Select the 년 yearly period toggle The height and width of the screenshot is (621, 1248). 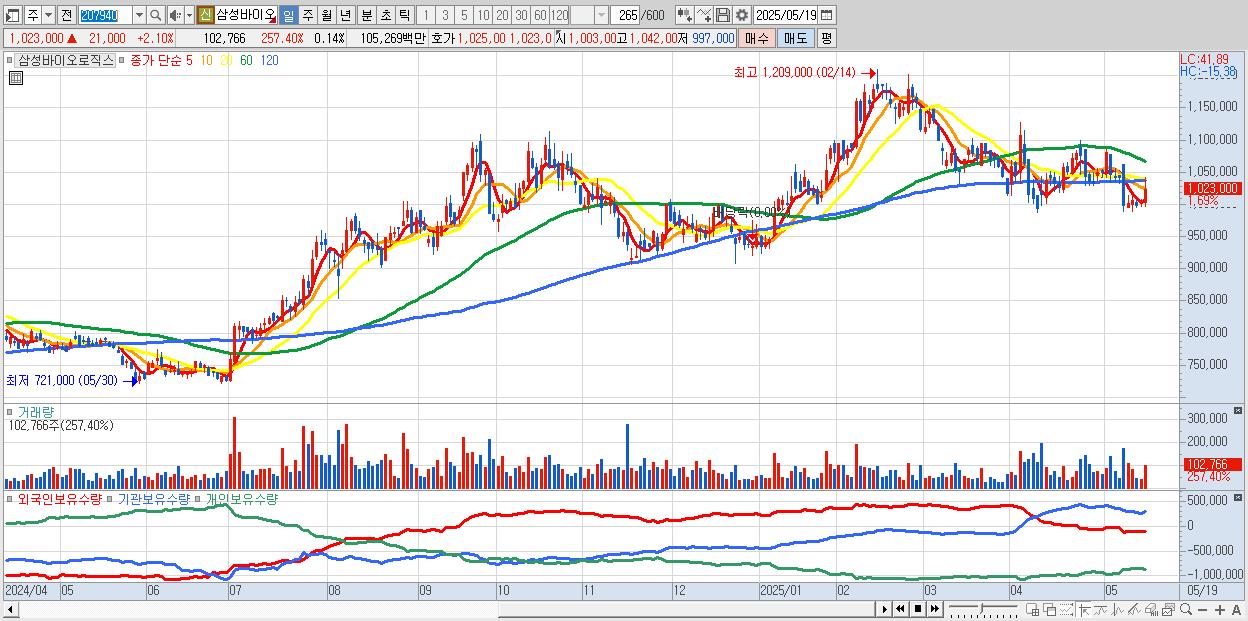pos(345,15)
